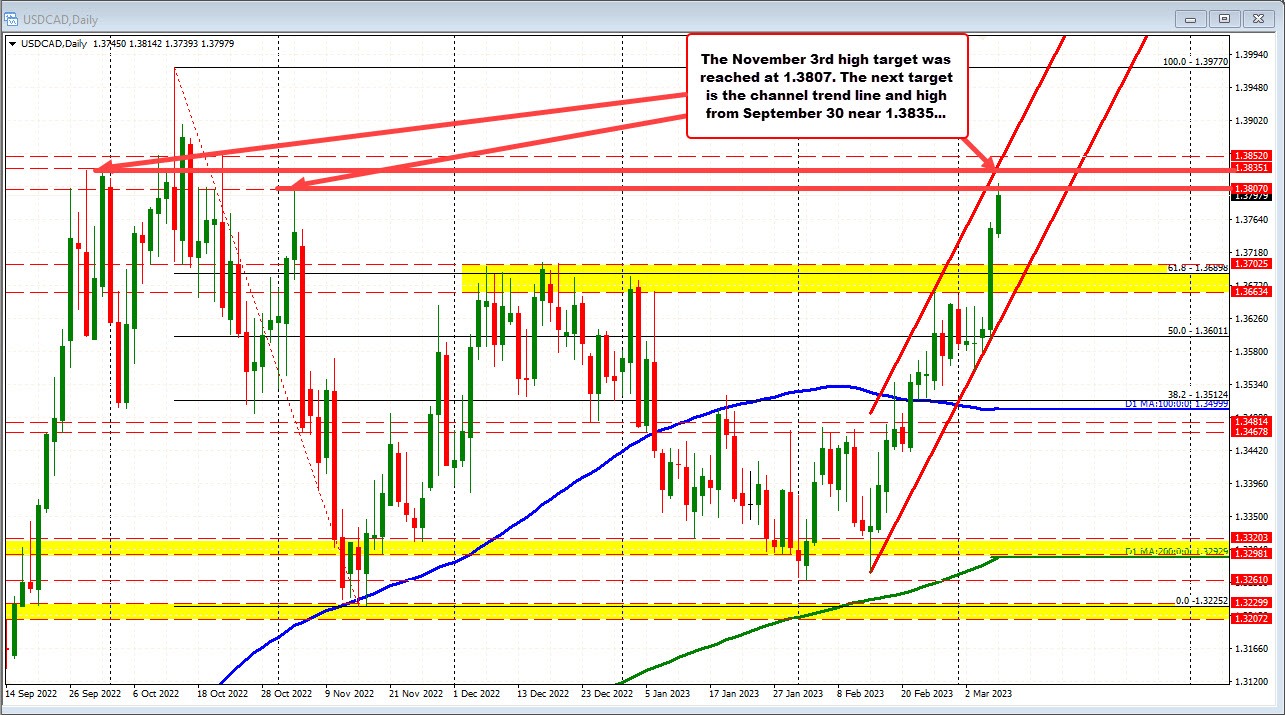
Task: Click the black current price tag 1.37979
Action: coord(1252,197)
